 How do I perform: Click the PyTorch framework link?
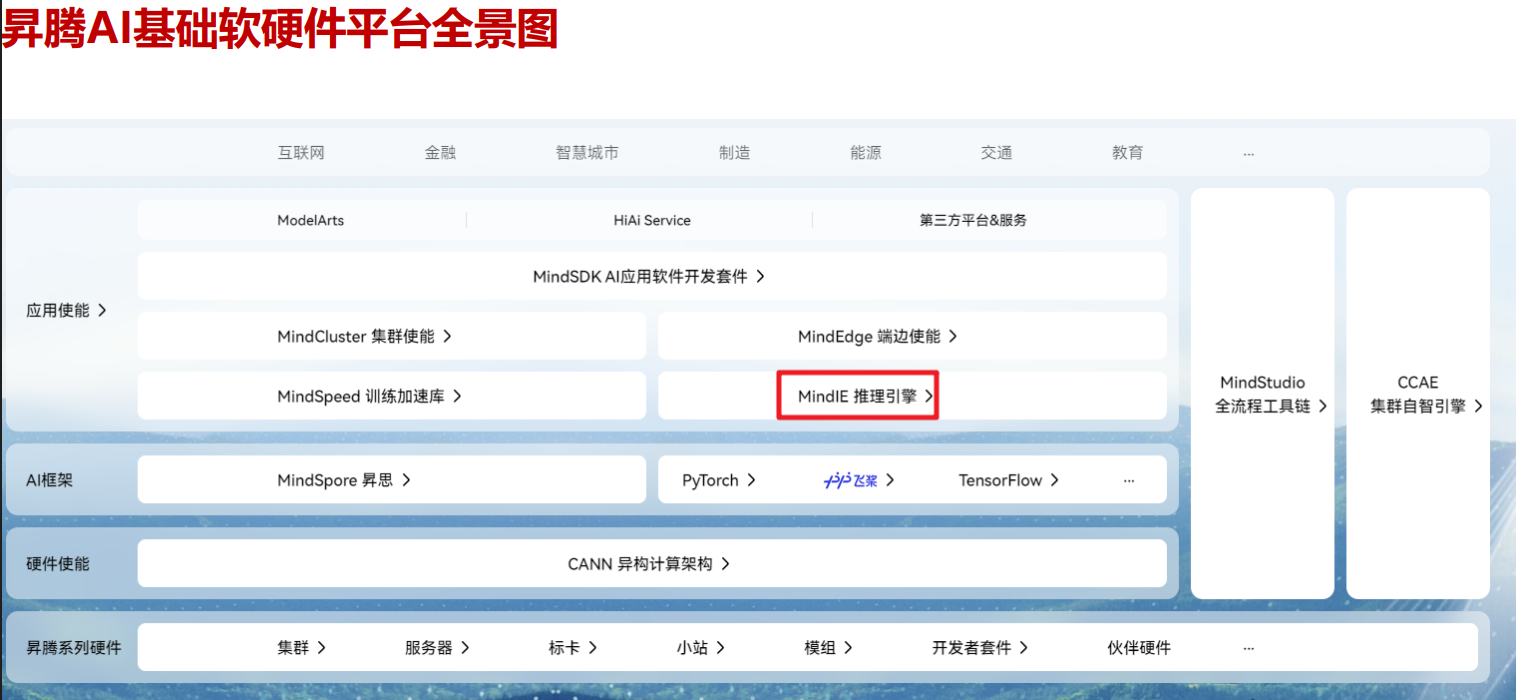click(719, 480)
